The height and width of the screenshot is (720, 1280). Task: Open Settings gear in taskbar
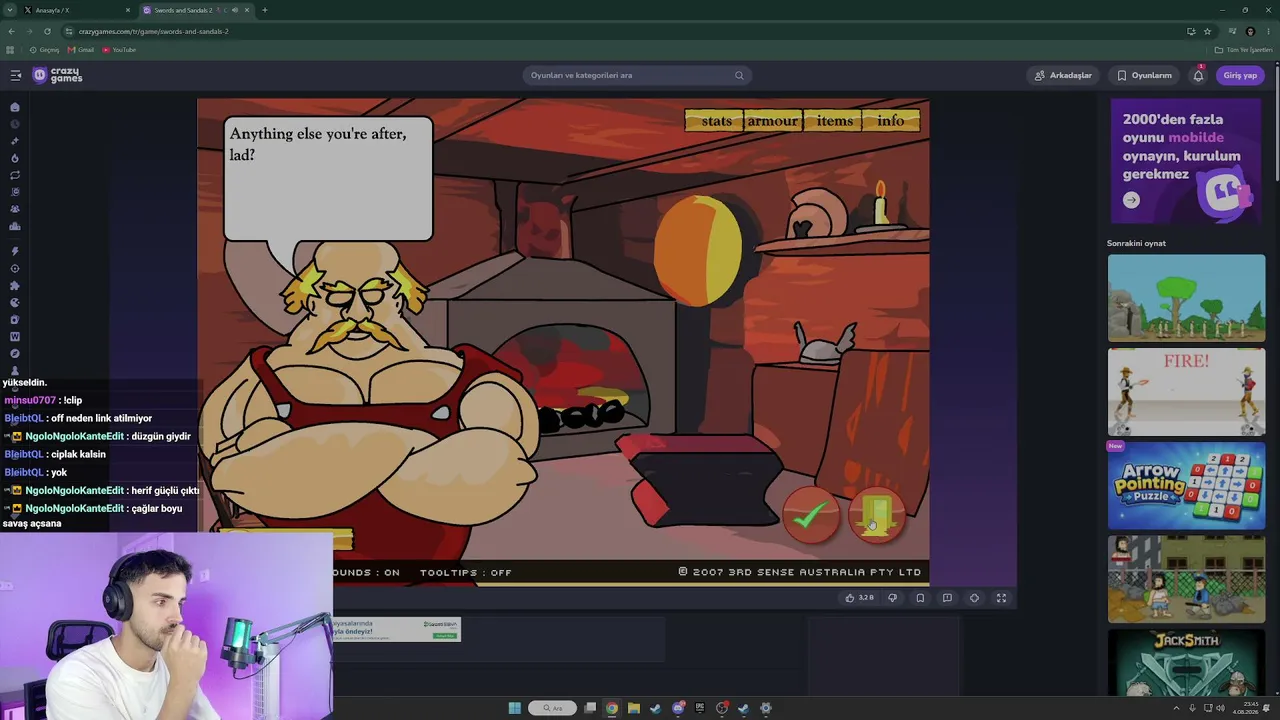tap(766, 708)
